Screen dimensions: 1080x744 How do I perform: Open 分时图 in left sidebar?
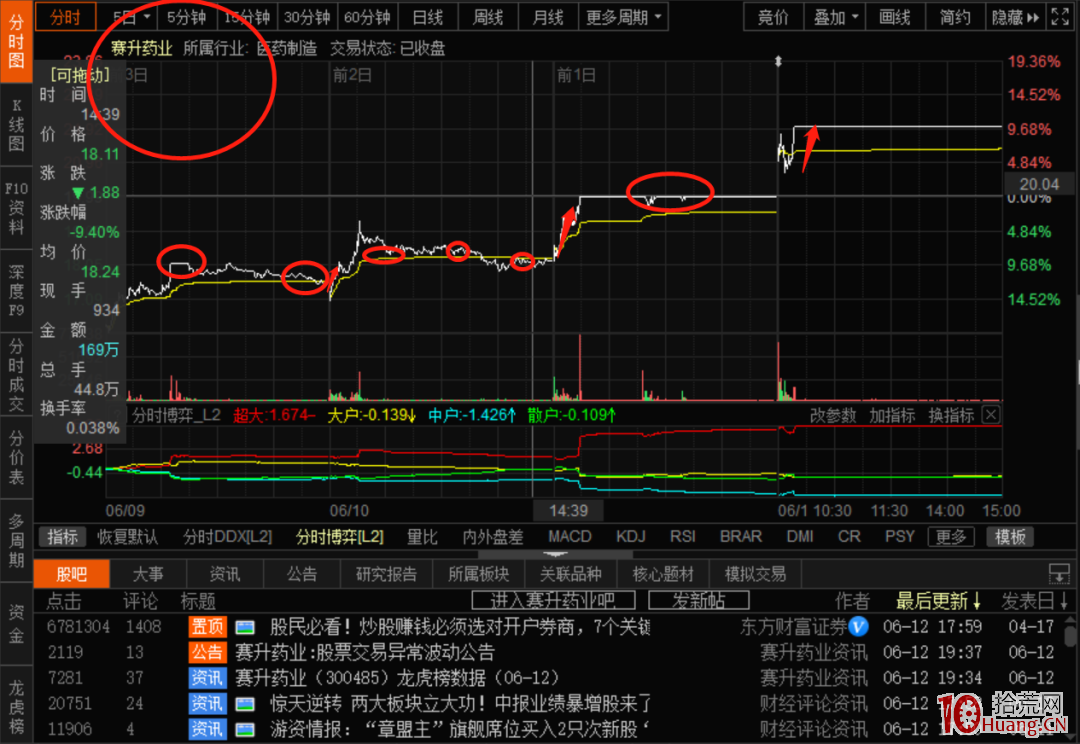[16, 41]
